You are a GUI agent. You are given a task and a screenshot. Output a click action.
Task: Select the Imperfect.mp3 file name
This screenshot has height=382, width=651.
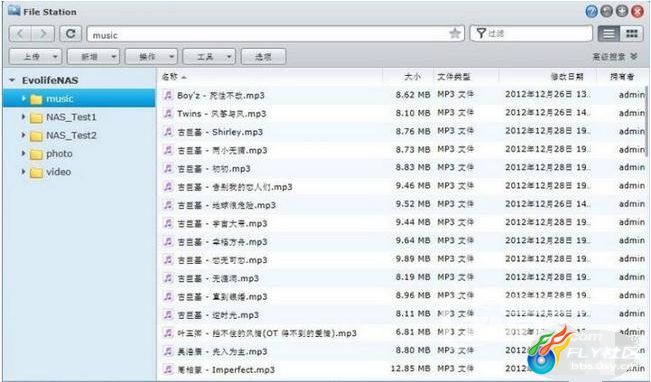[x=226, y=370]
